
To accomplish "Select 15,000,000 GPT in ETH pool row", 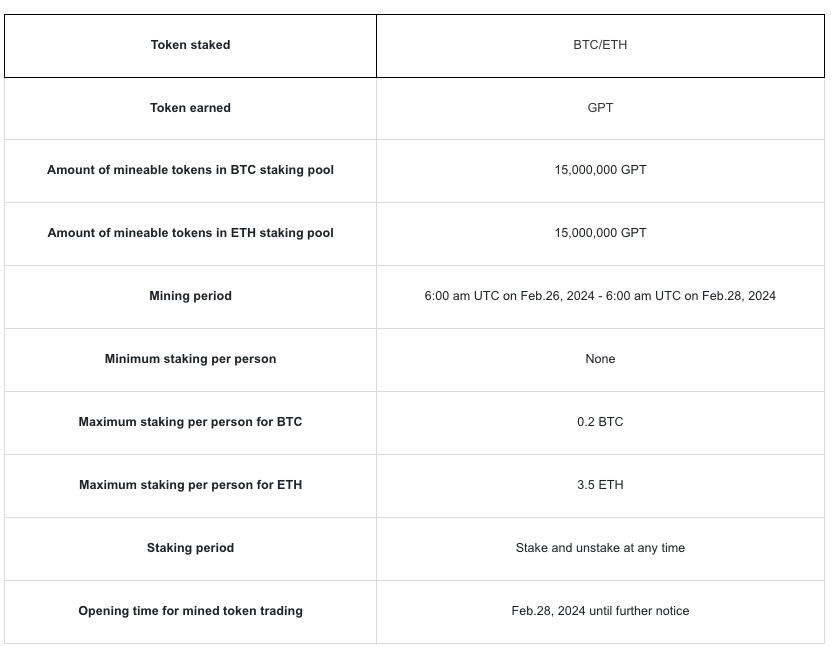I will click(600, 233).
